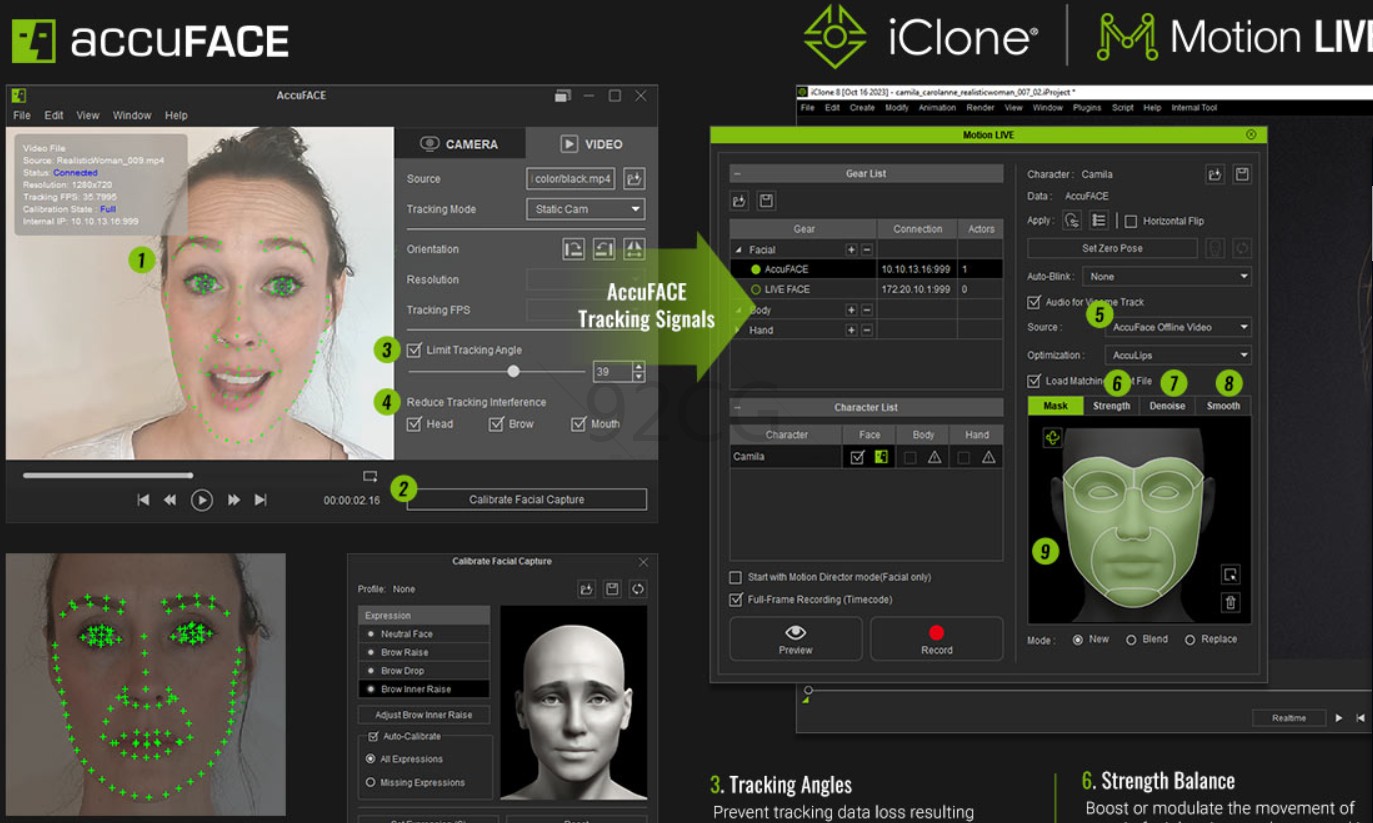
Task: Uncheck the Mouth interference checkbox
Action: point(578,424)
